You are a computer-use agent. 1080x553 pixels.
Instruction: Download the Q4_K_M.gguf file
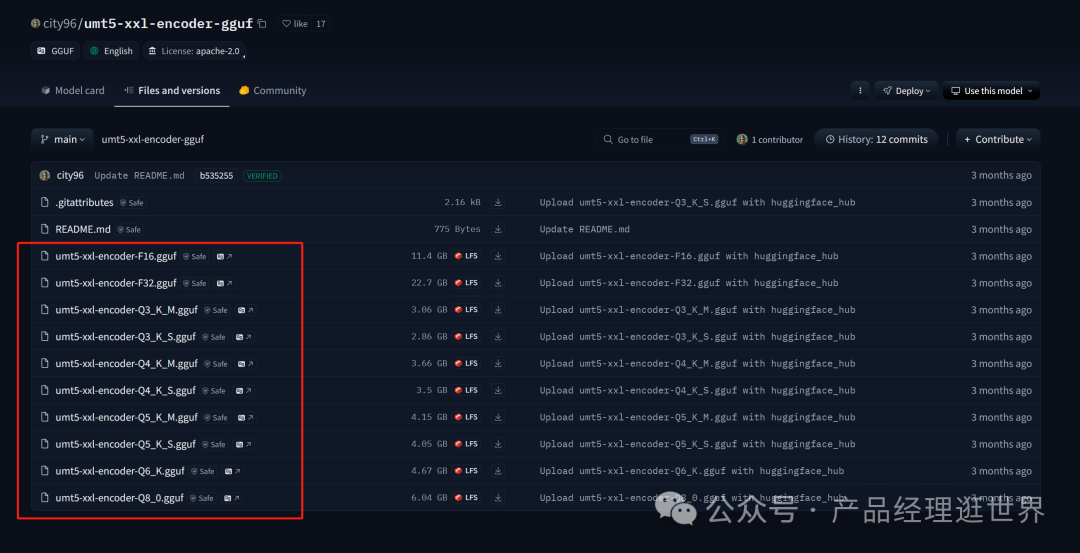pyautogui.click(x=498, y=364)
